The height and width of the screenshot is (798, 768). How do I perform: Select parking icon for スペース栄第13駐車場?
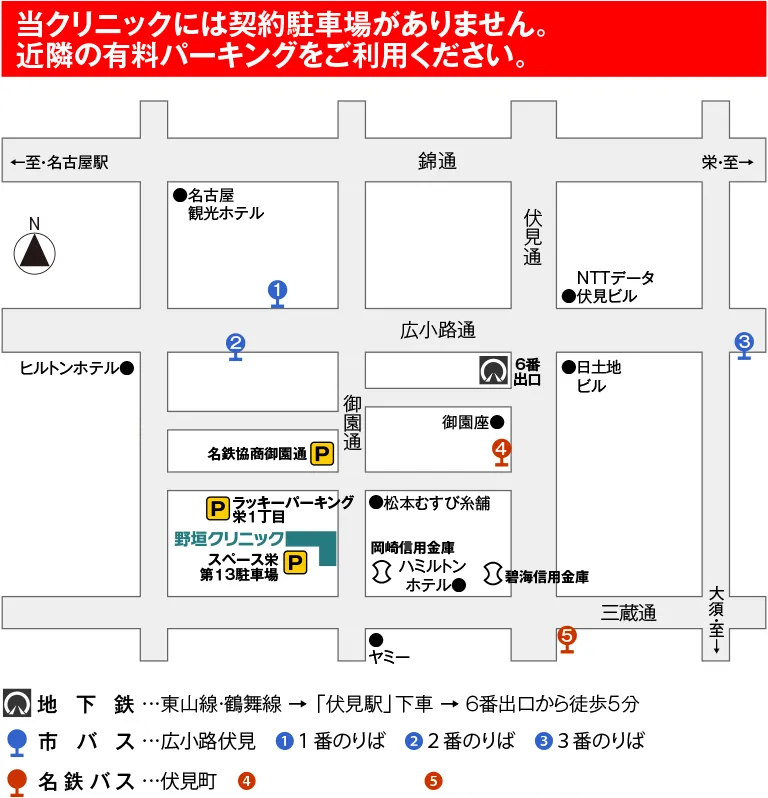[296, 565]
